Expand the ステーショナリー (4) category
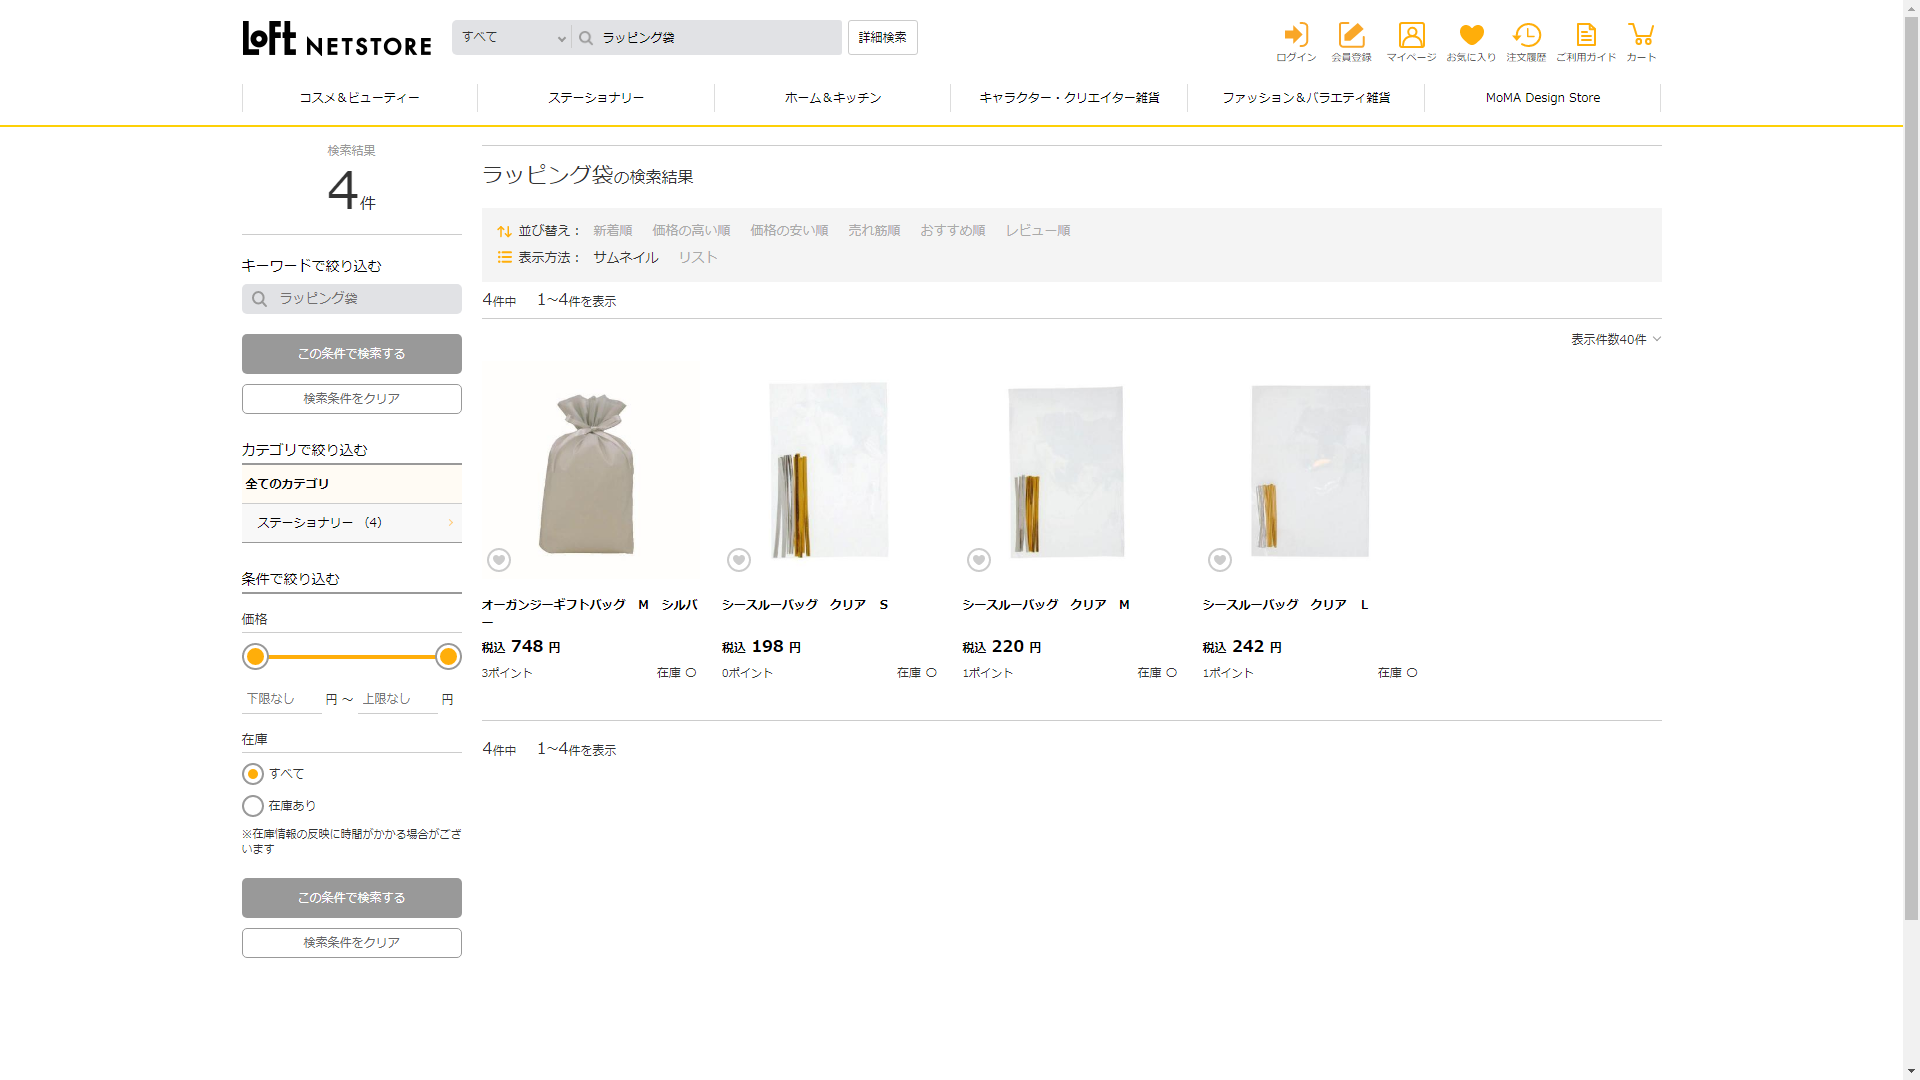The height and width of the screenshot is (1080, 1920). (351, 523)
